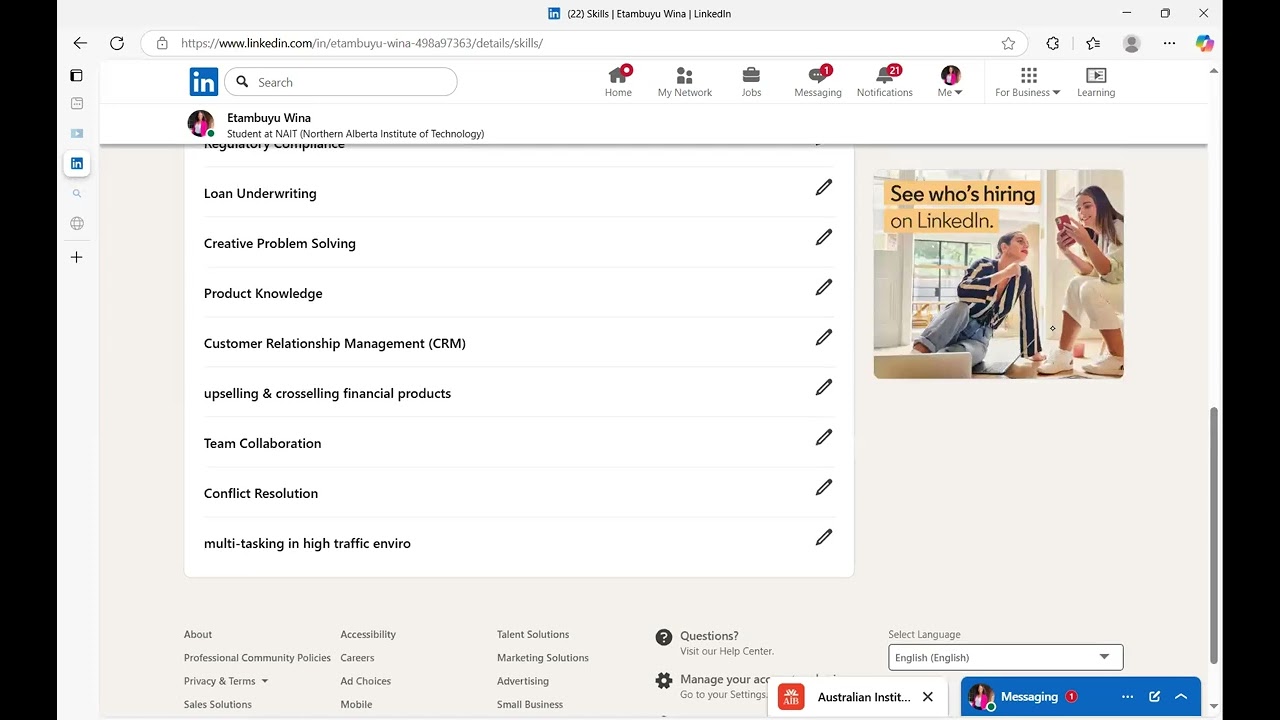This screenshot has height=720, width=1280.
Task: Open the Select Language dropdown
Action: (x=1005, y=657)
